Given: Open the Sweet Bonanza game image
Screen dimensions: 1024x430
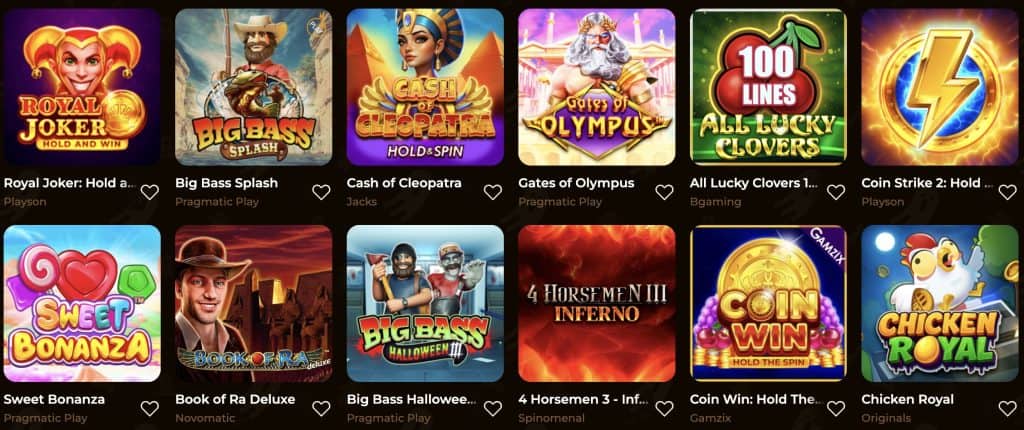Looking at the screenshot, I should click(x=82, y=303).
